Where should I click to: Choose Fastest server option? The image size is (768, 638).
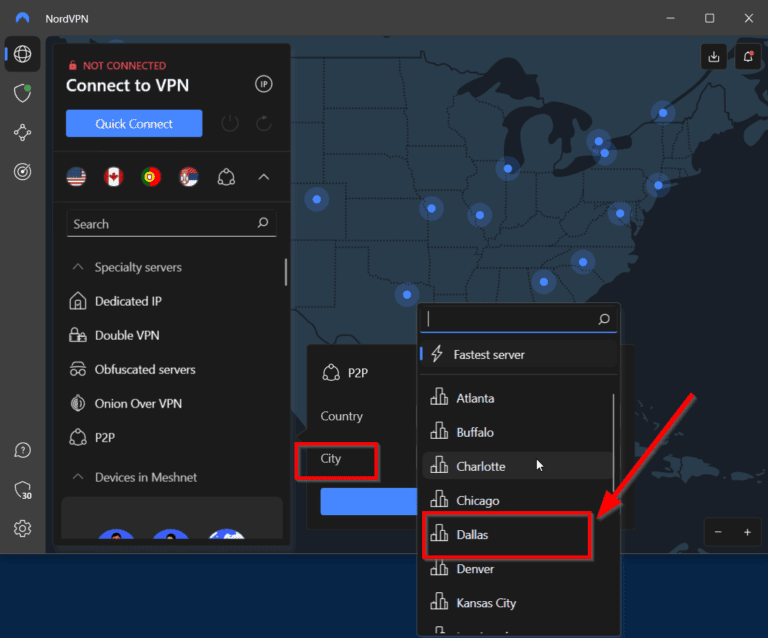click(519, 354)
